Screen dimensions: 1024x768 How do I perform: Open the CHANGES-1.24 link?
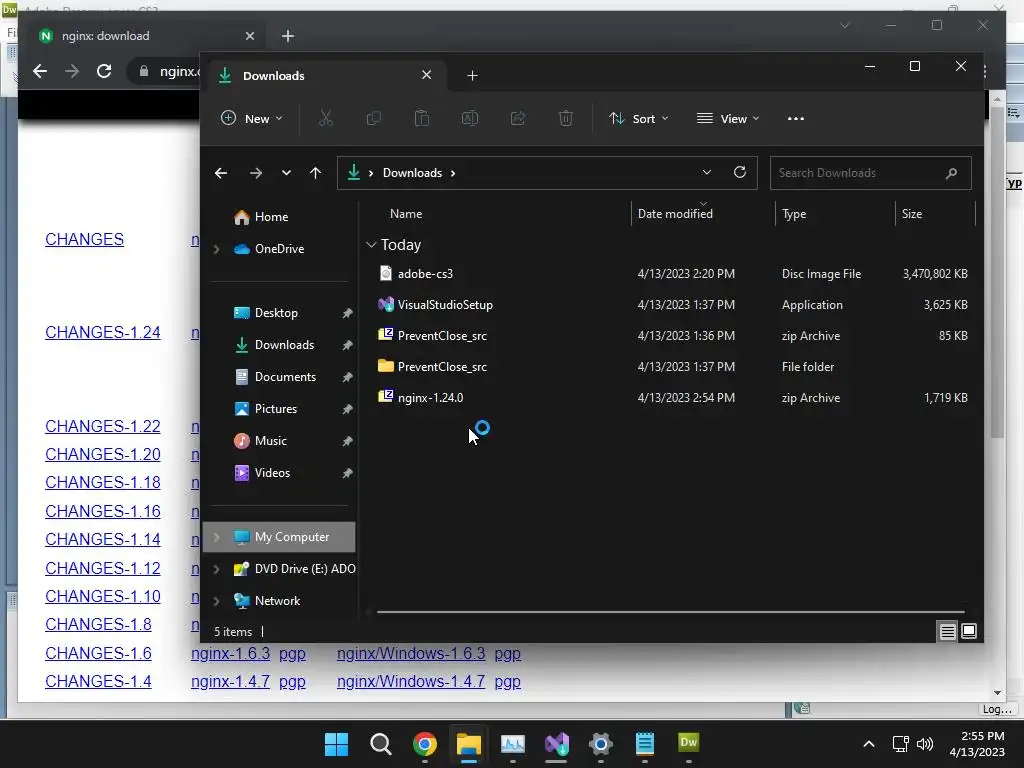(x=103, y=332)
